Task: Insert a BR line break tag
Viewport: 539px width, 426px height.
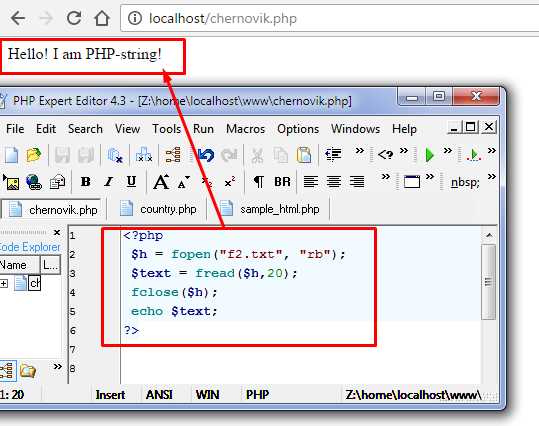Action: [282, 182]
